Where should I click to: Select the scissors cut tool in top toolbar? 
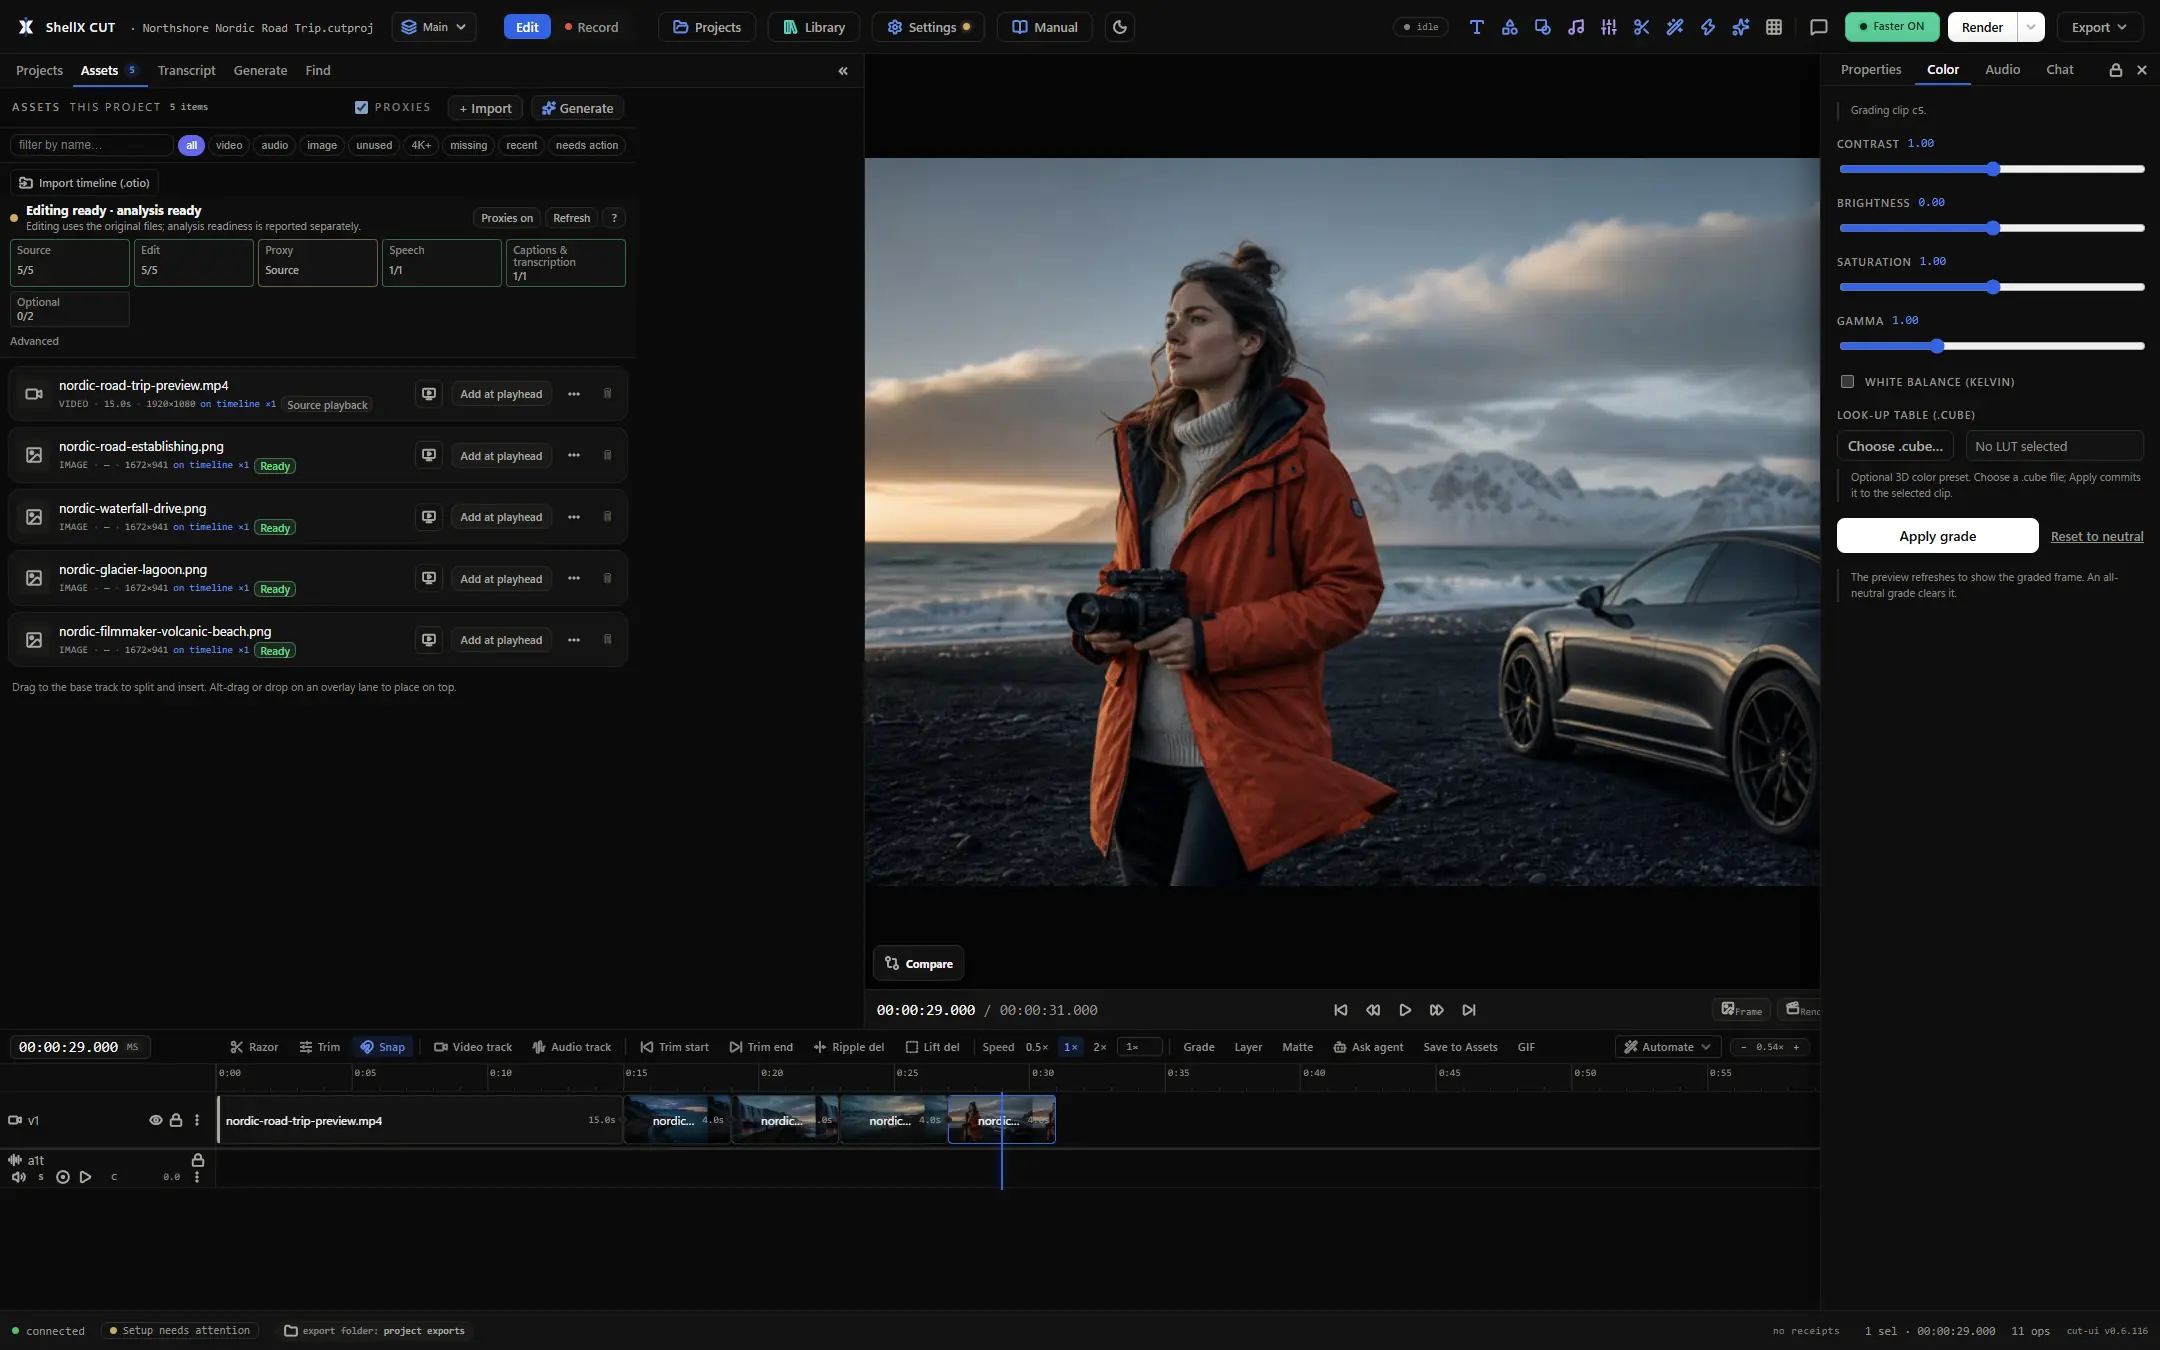point(1641,27)
